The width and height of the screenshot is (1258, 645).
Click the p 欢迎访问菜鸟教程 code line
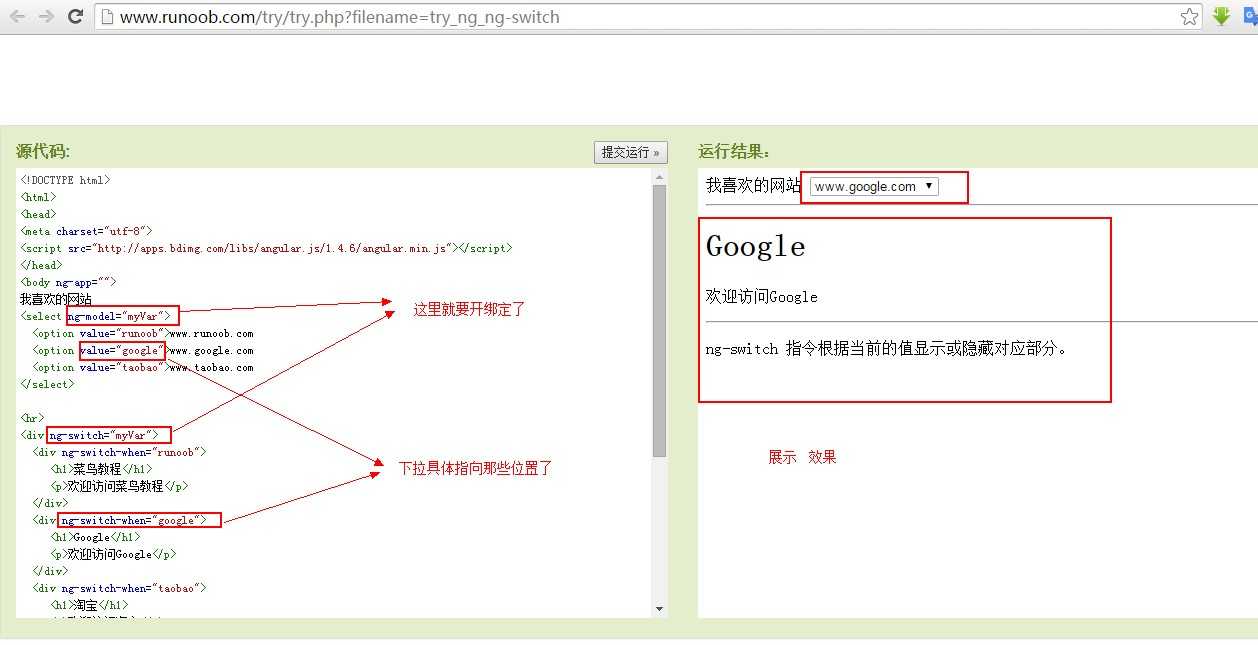(119, 486)
